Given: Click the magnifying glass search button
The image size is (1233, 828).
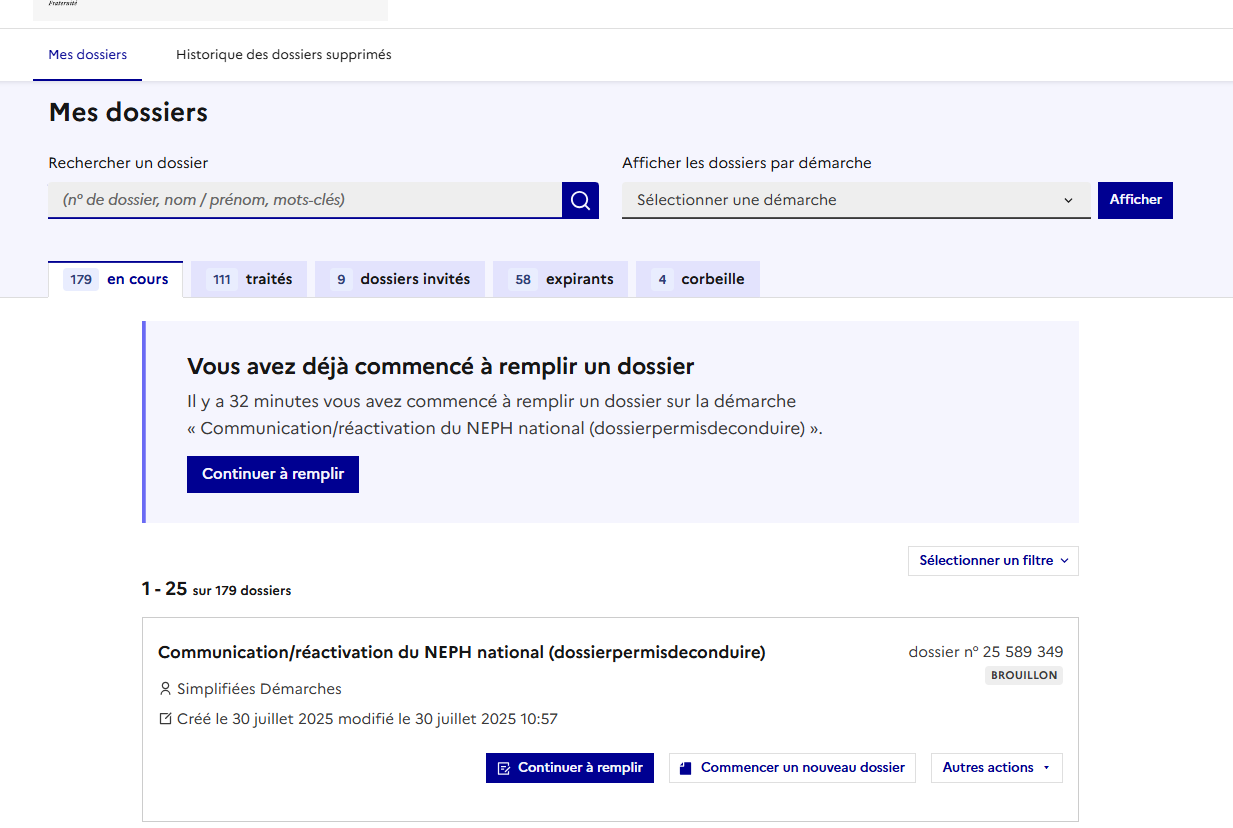Looking at the screenshot, I should [x=580, y=200].
